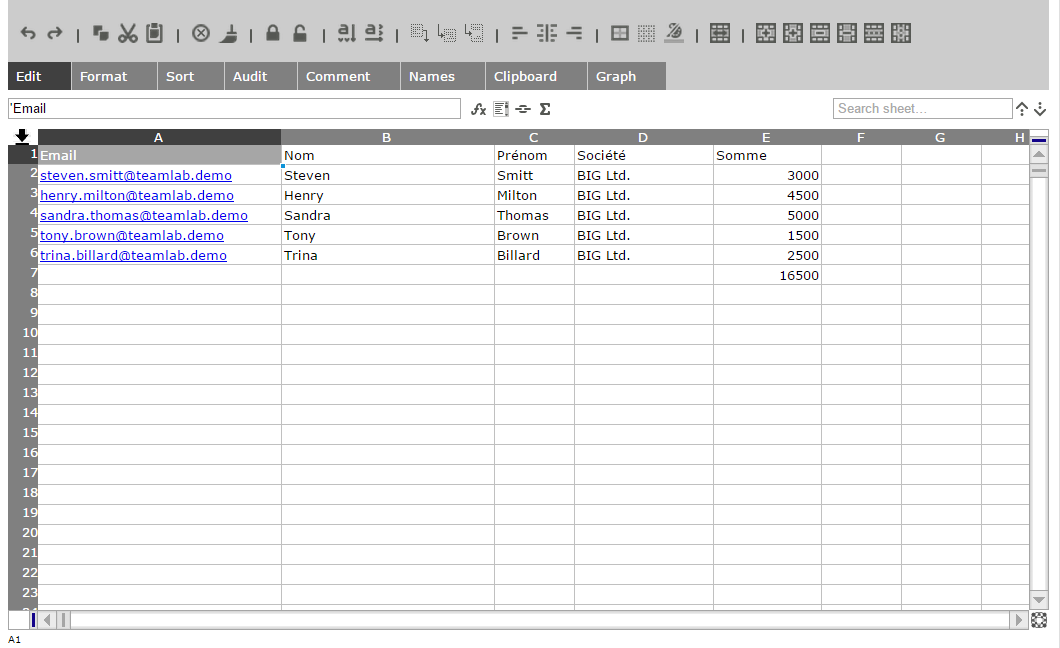Image resolution: width=1060 pixels, height=648 pixels.
Task: Activate the Erase cell contents icon
Action: tap(200, 33)
